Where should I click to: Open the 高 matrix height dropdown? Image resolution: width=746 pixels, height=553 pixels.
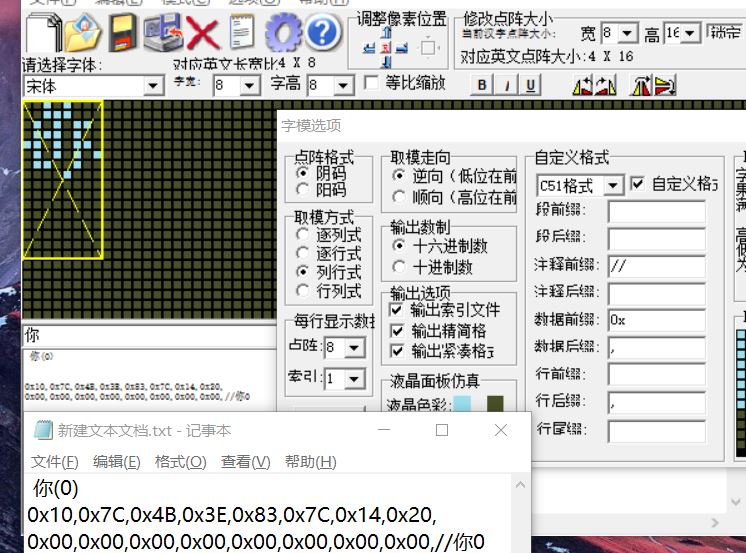pyautogui.click(x=690, y=33)
